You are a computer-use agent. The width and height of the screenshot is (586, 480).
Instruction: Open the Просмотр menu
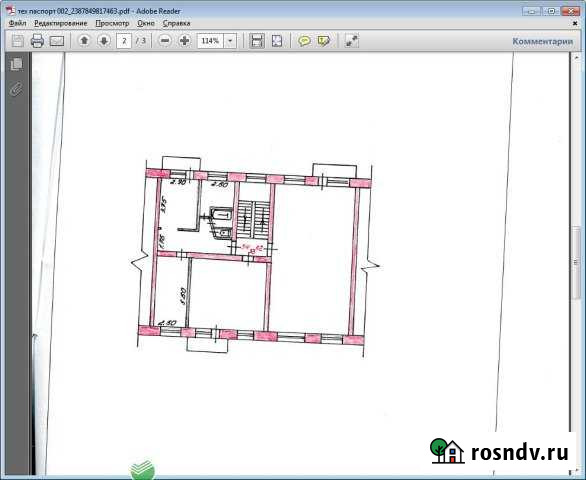point(112,23)
